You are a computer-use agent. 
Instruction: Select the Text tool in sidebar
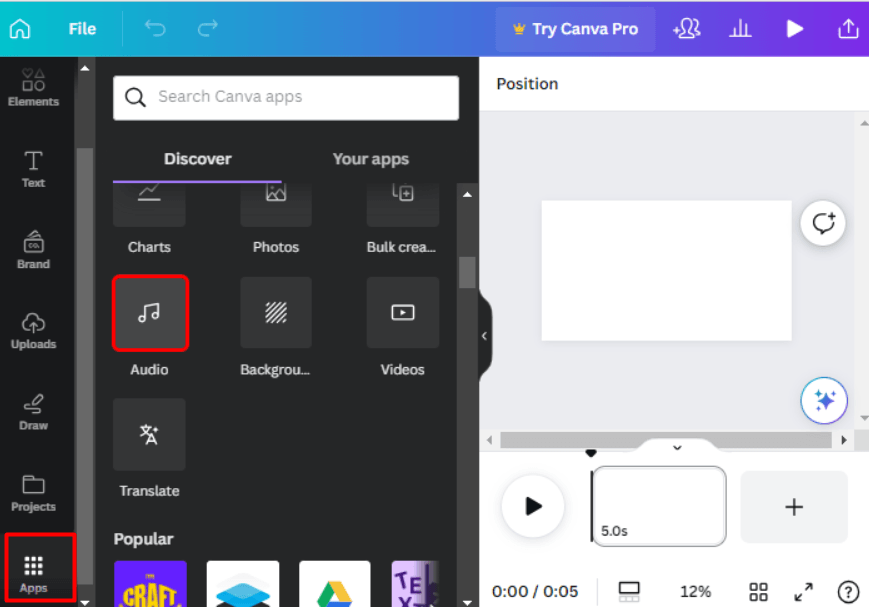click(x=34, y=169)
